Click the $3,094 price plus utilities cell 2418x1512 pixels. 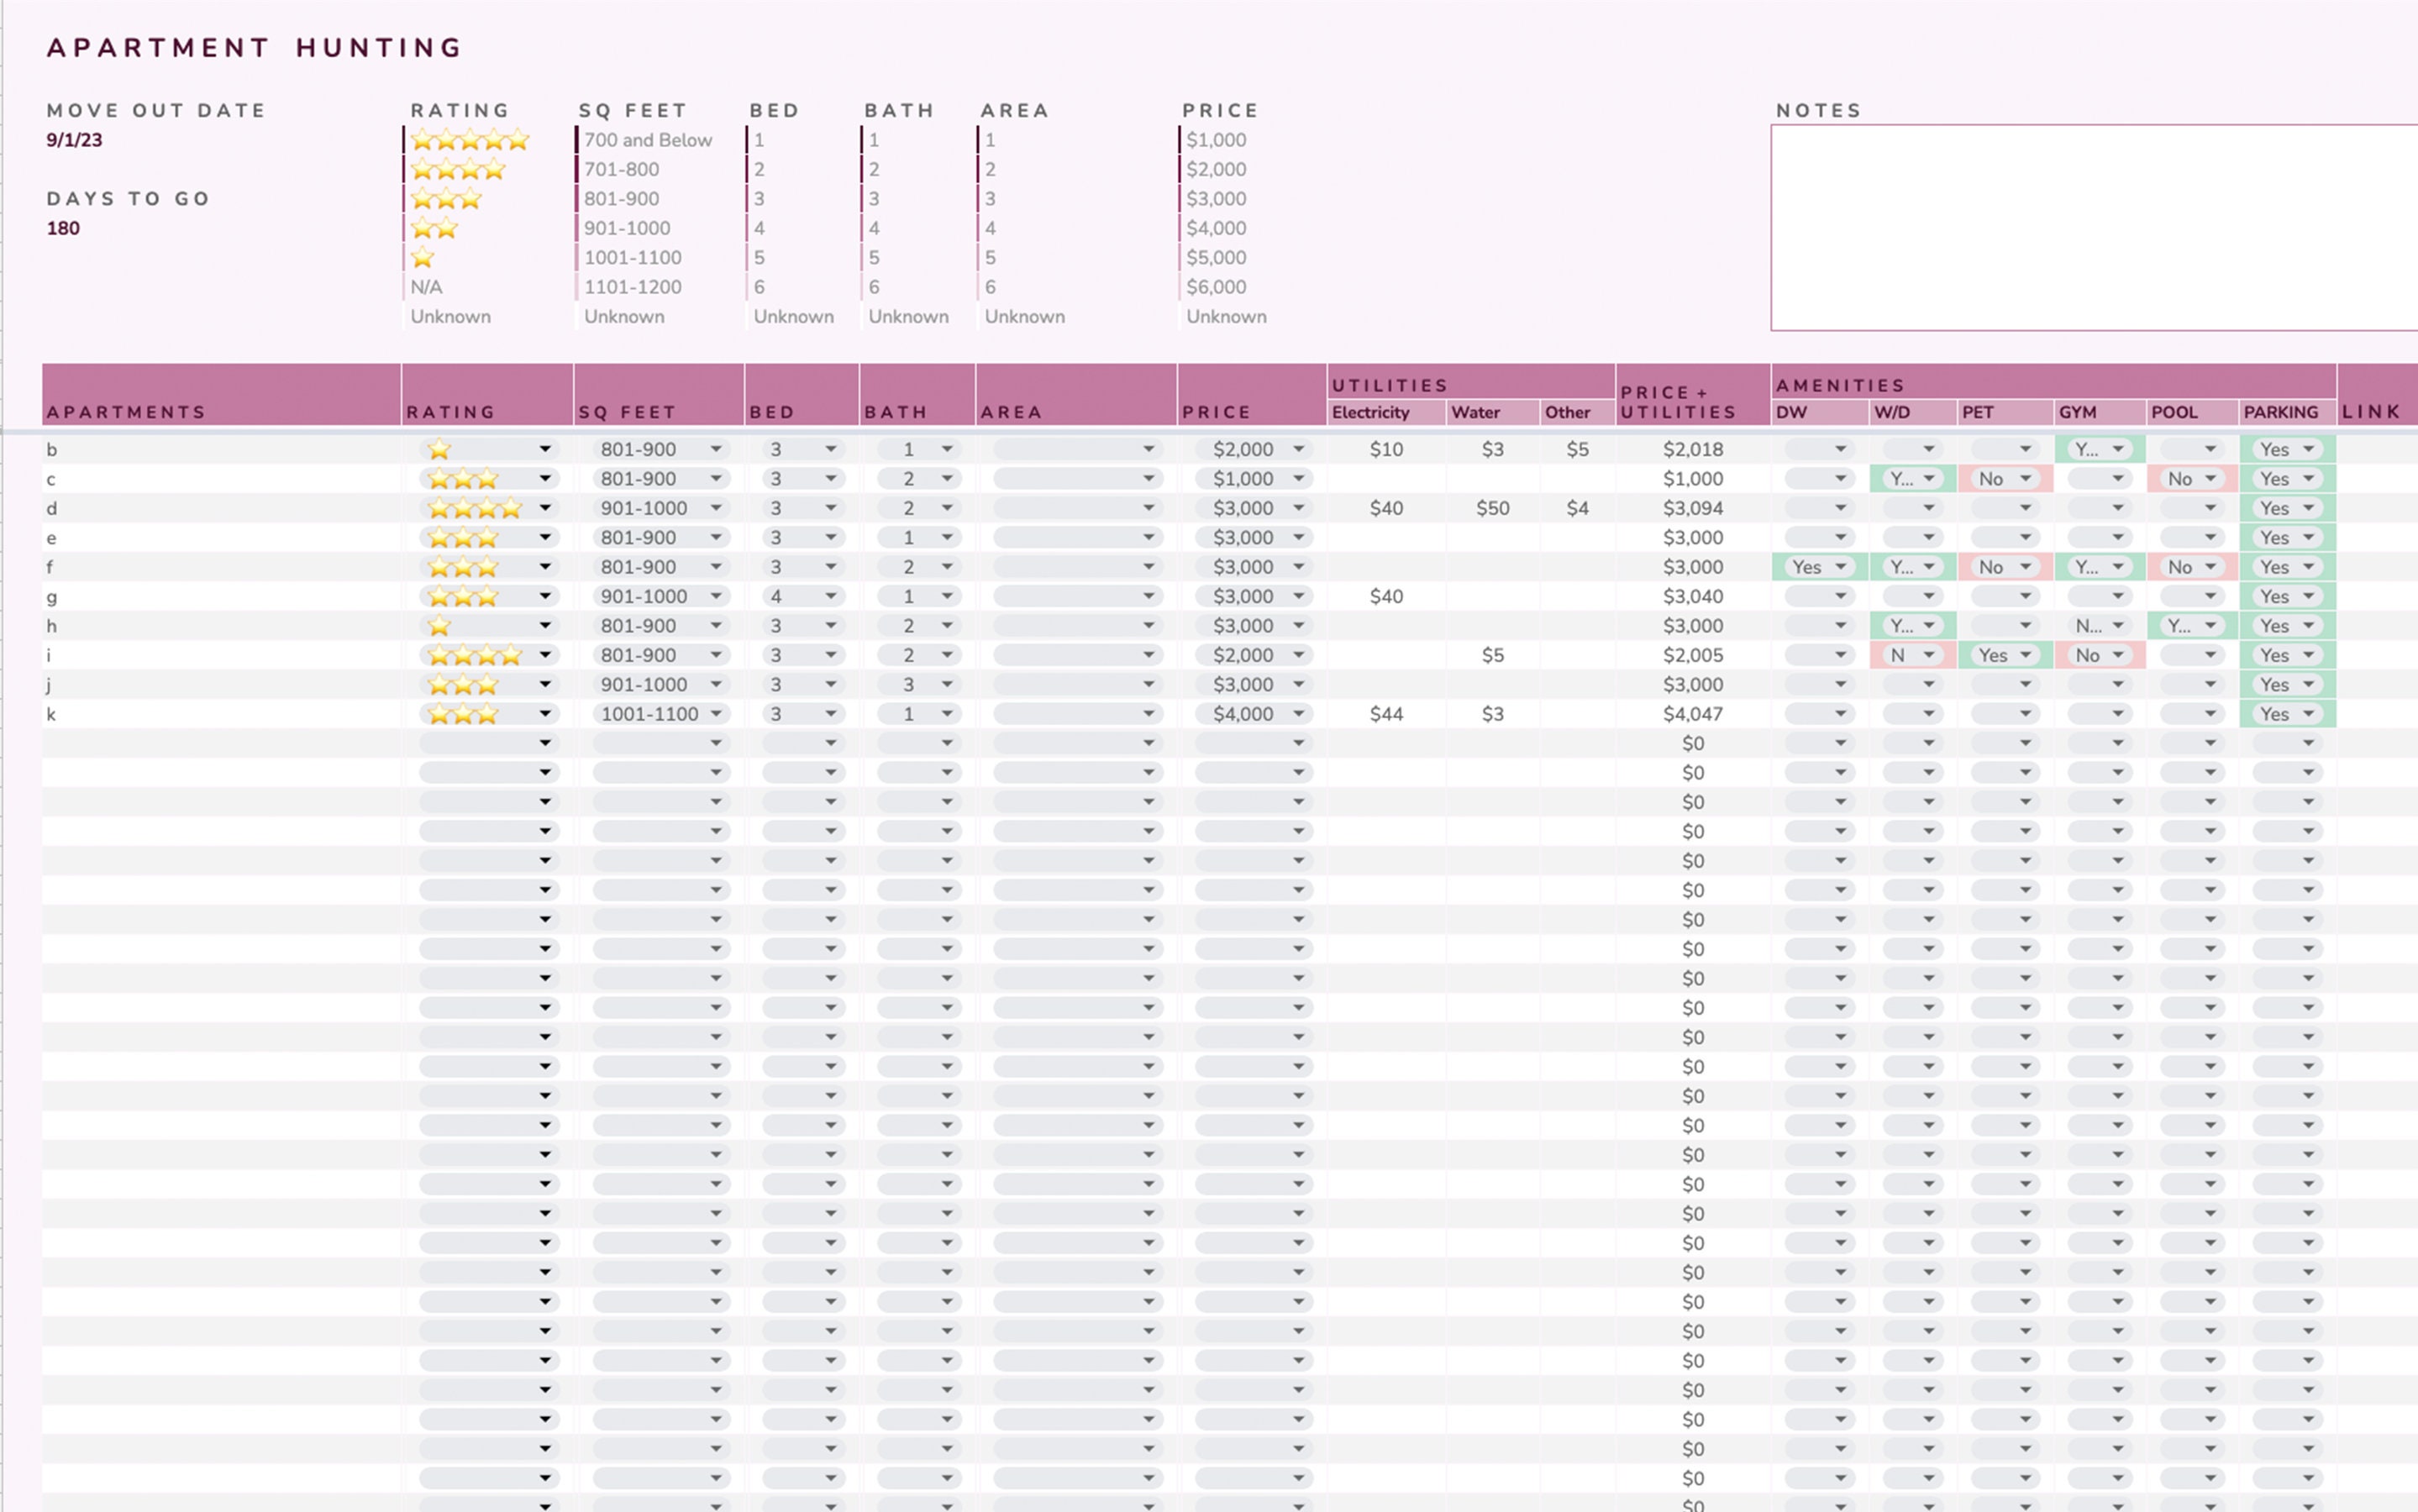[x=1692, y=509]
